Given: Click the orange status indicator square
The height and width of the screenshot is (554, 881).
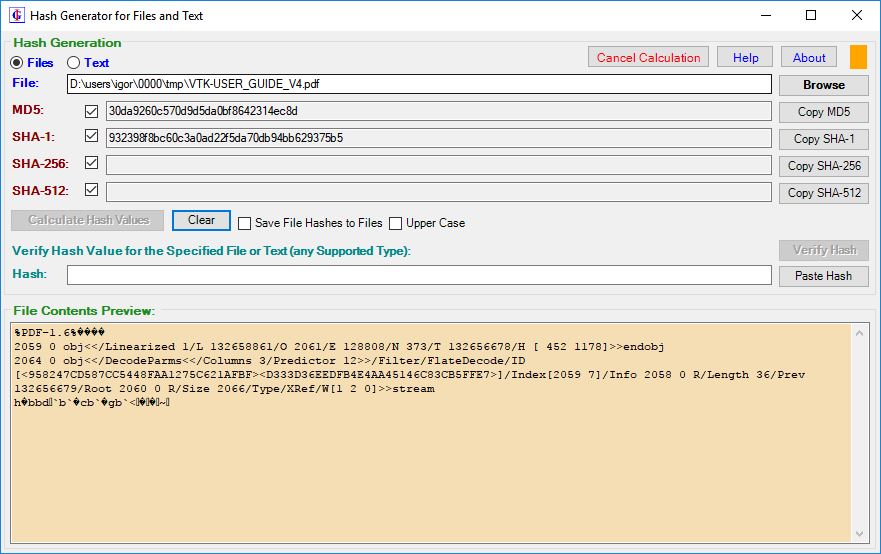Looking at the screenshot, I should (x=858, y=57).
